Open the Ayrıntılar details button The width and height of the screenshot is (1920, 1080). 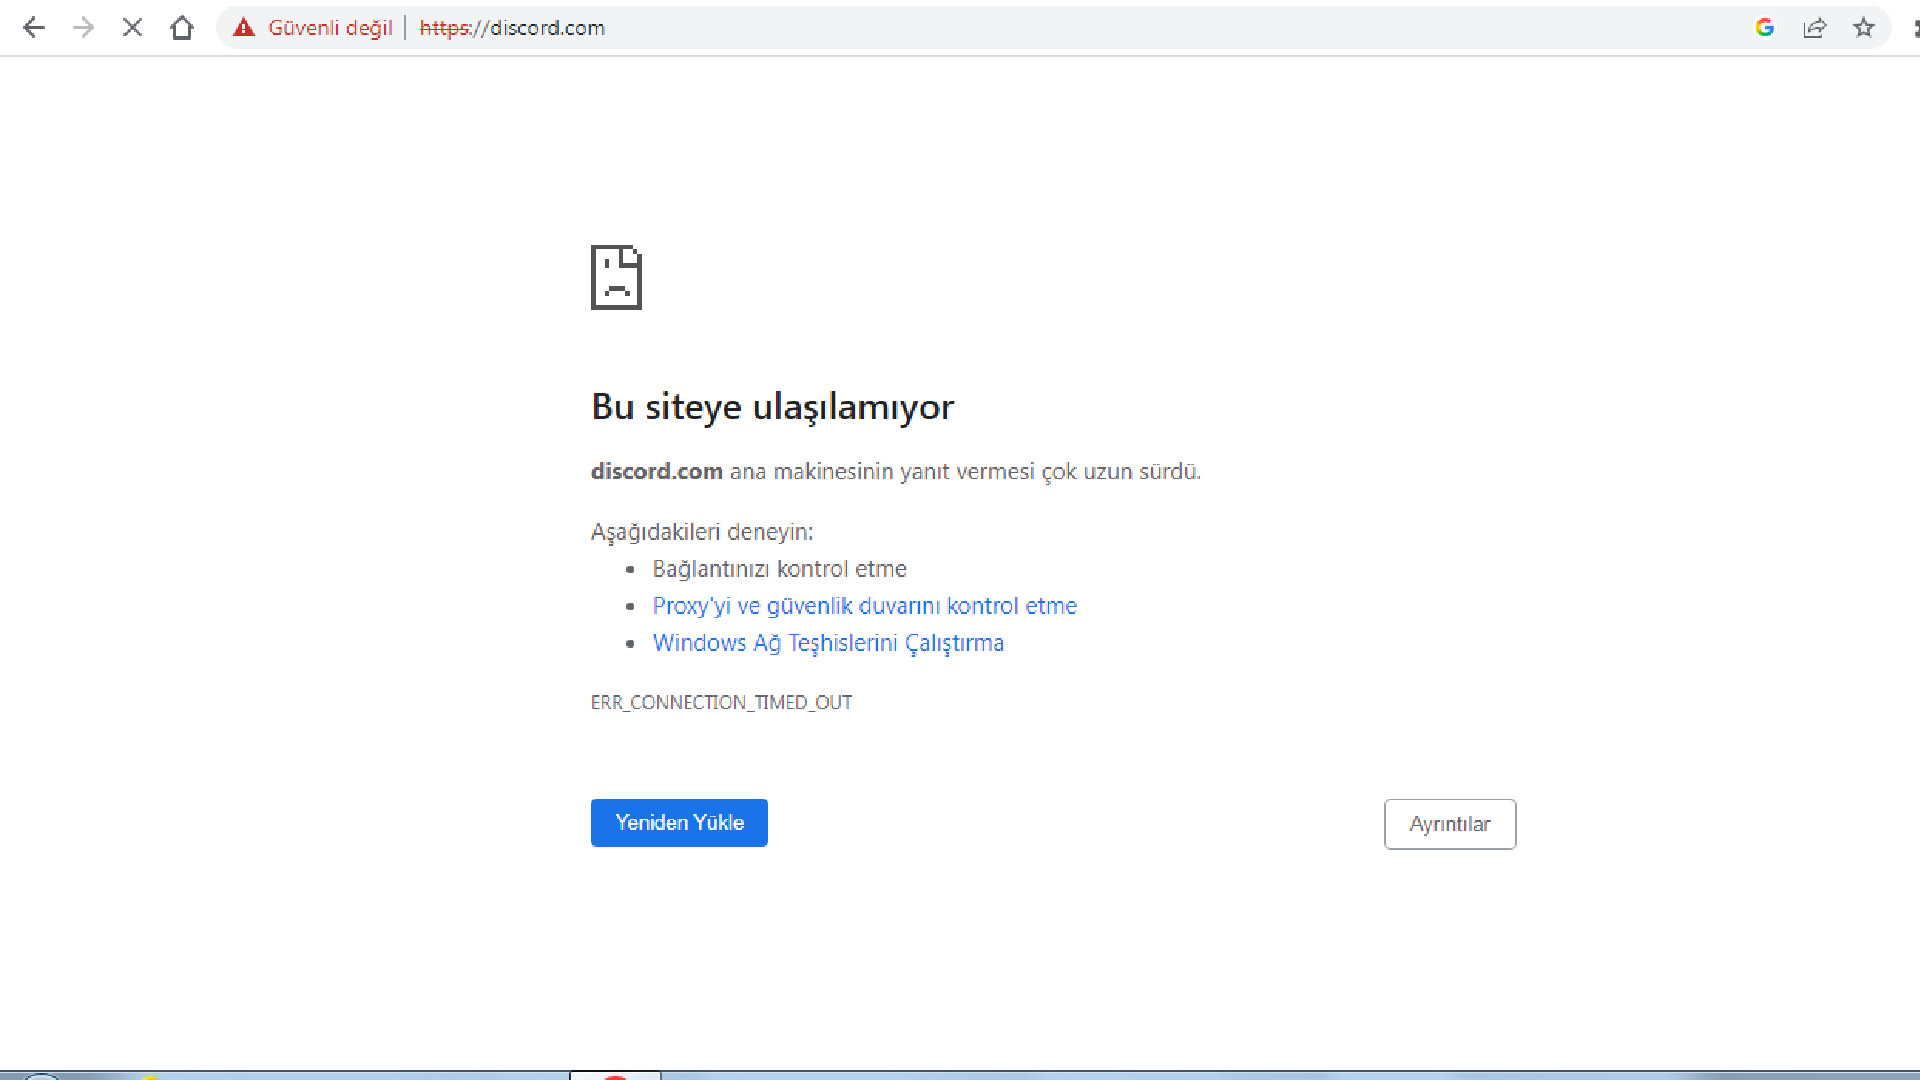pos(1449,824)
